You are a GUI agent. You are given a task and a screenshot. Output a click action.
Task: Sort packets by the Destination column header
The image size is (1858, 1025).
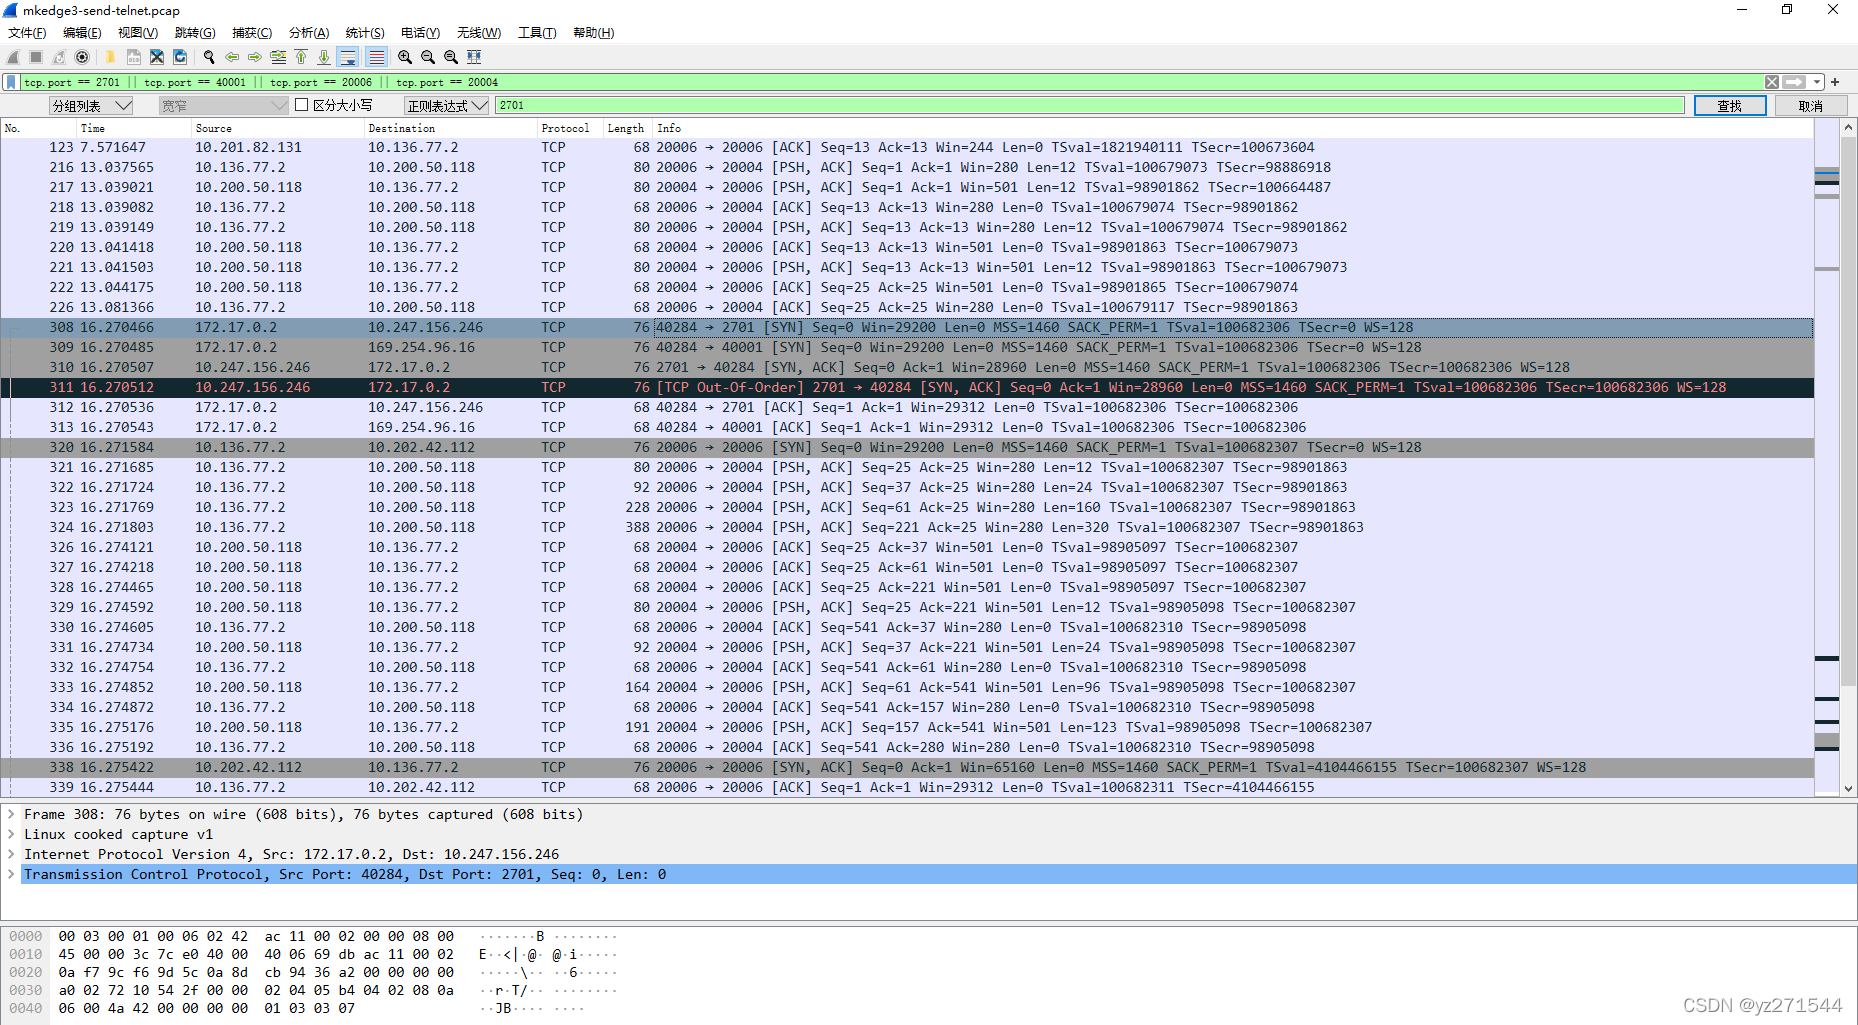(451, 128)
